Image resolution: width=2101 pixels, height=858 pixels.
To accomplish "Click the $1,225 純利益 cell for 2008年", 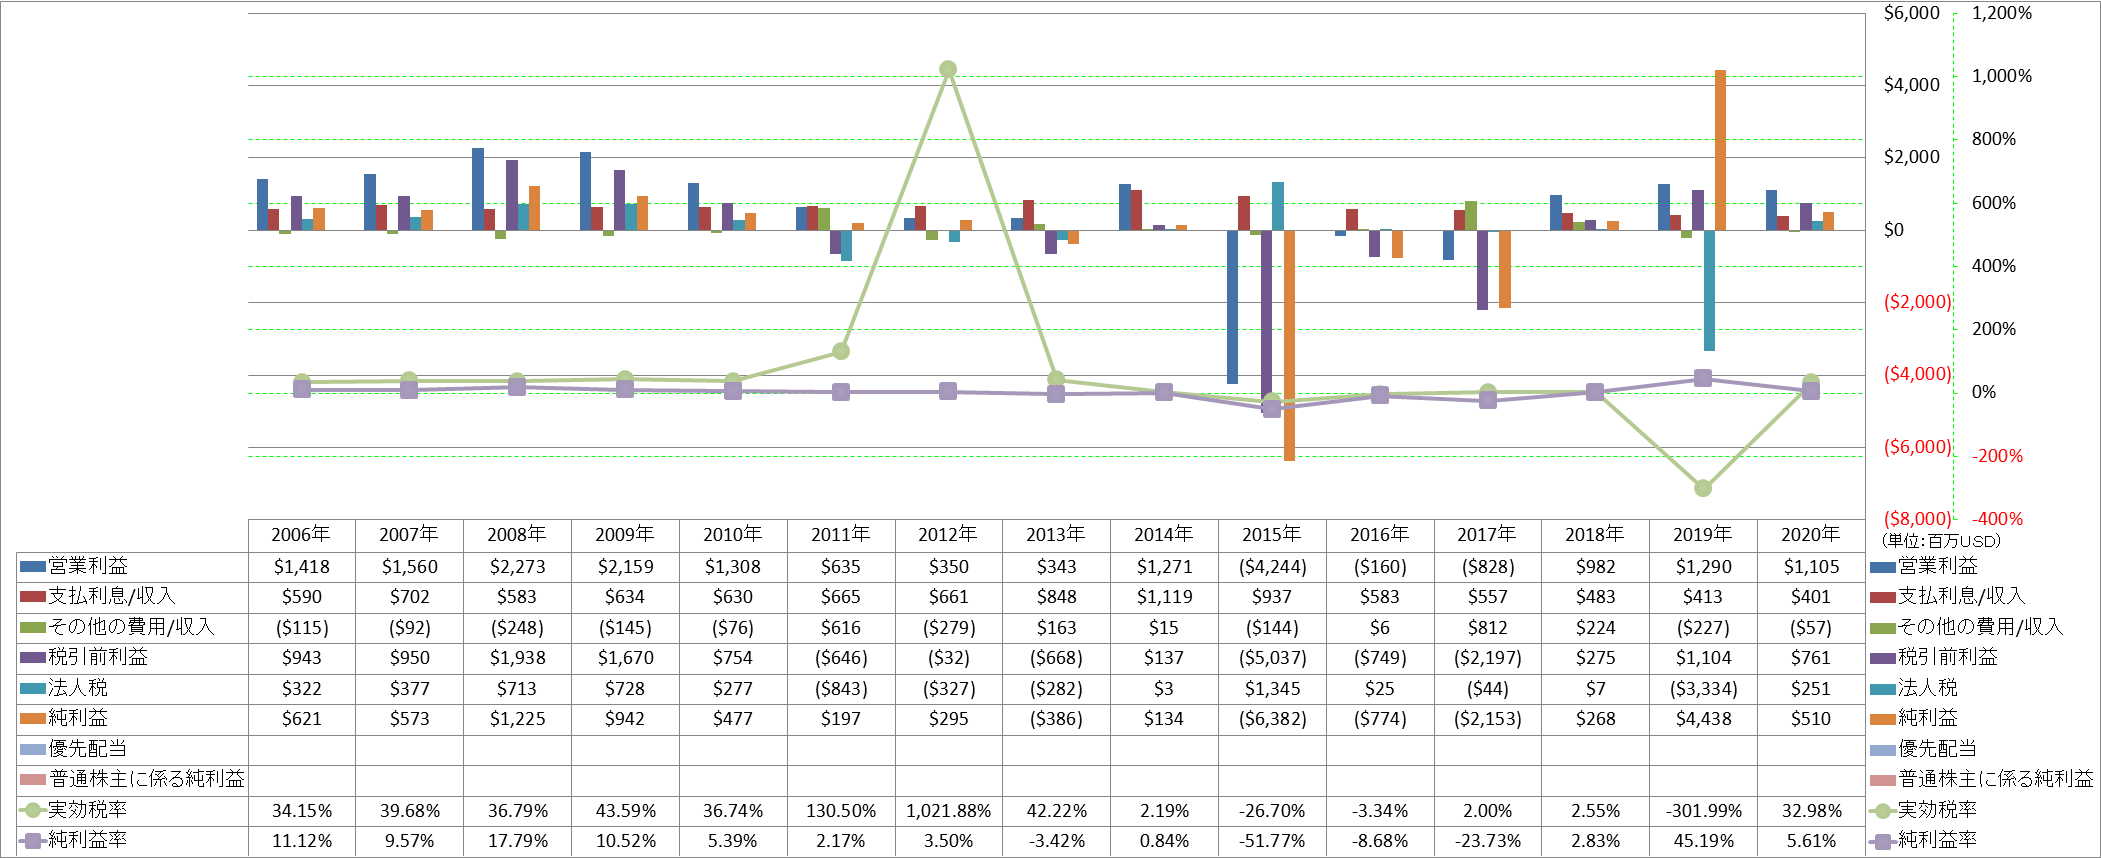I will pyautogui.click(x=517, y=719).
